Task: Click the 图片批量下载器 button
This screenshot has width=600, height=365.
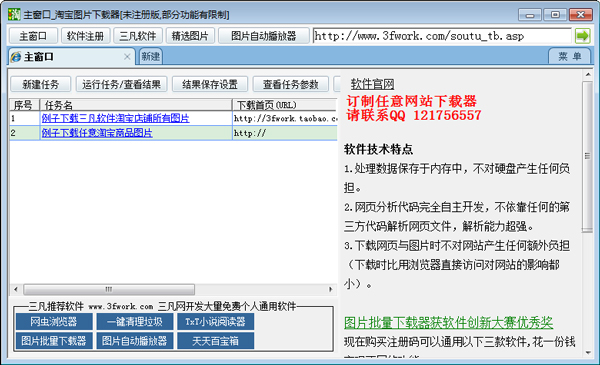Action: (x=54, y=341)
